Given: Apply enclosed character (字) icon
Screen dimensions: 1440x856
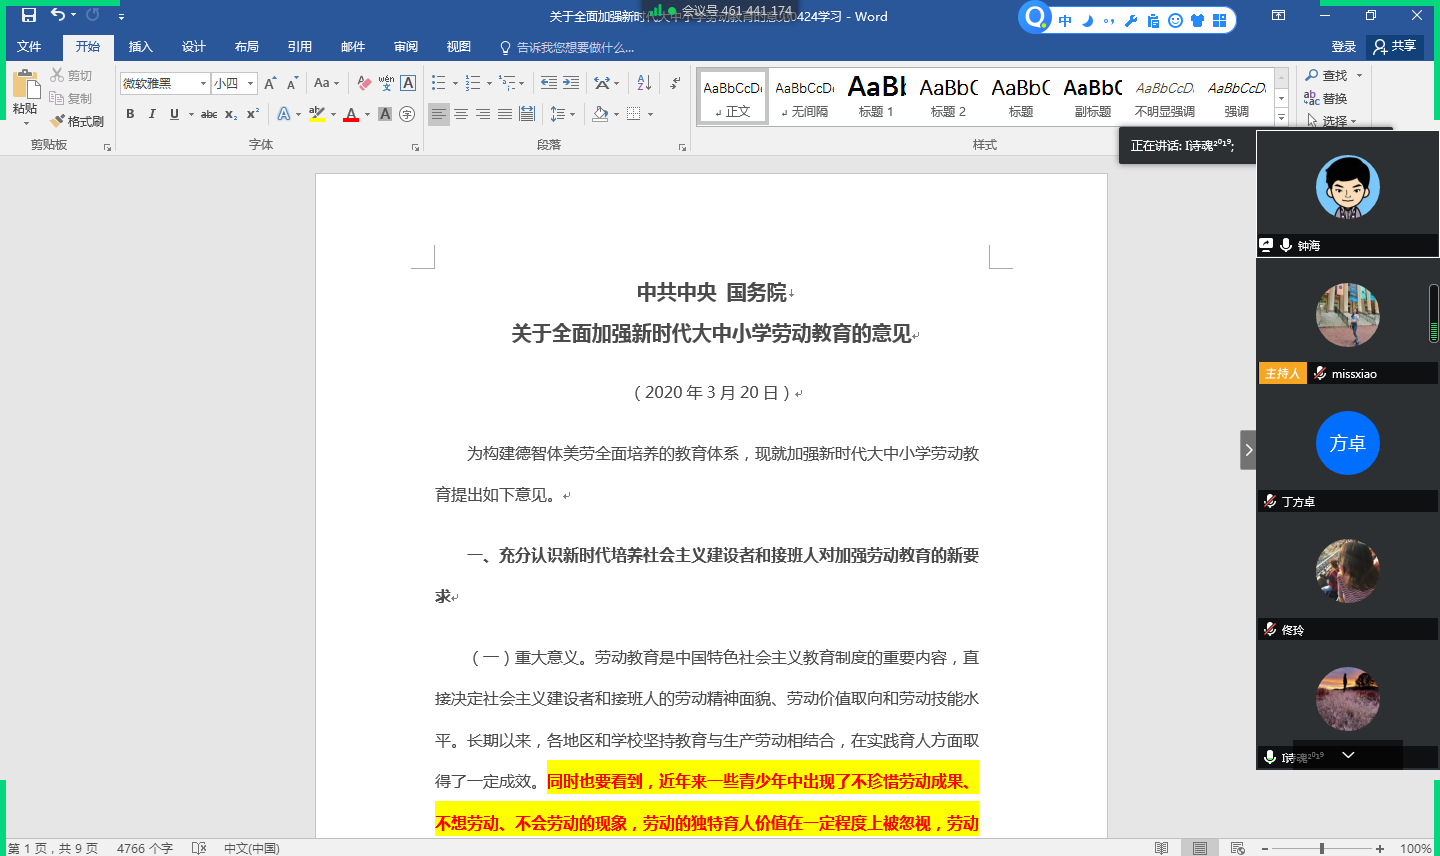Looking at the screenshot, I should coord(407,114).
